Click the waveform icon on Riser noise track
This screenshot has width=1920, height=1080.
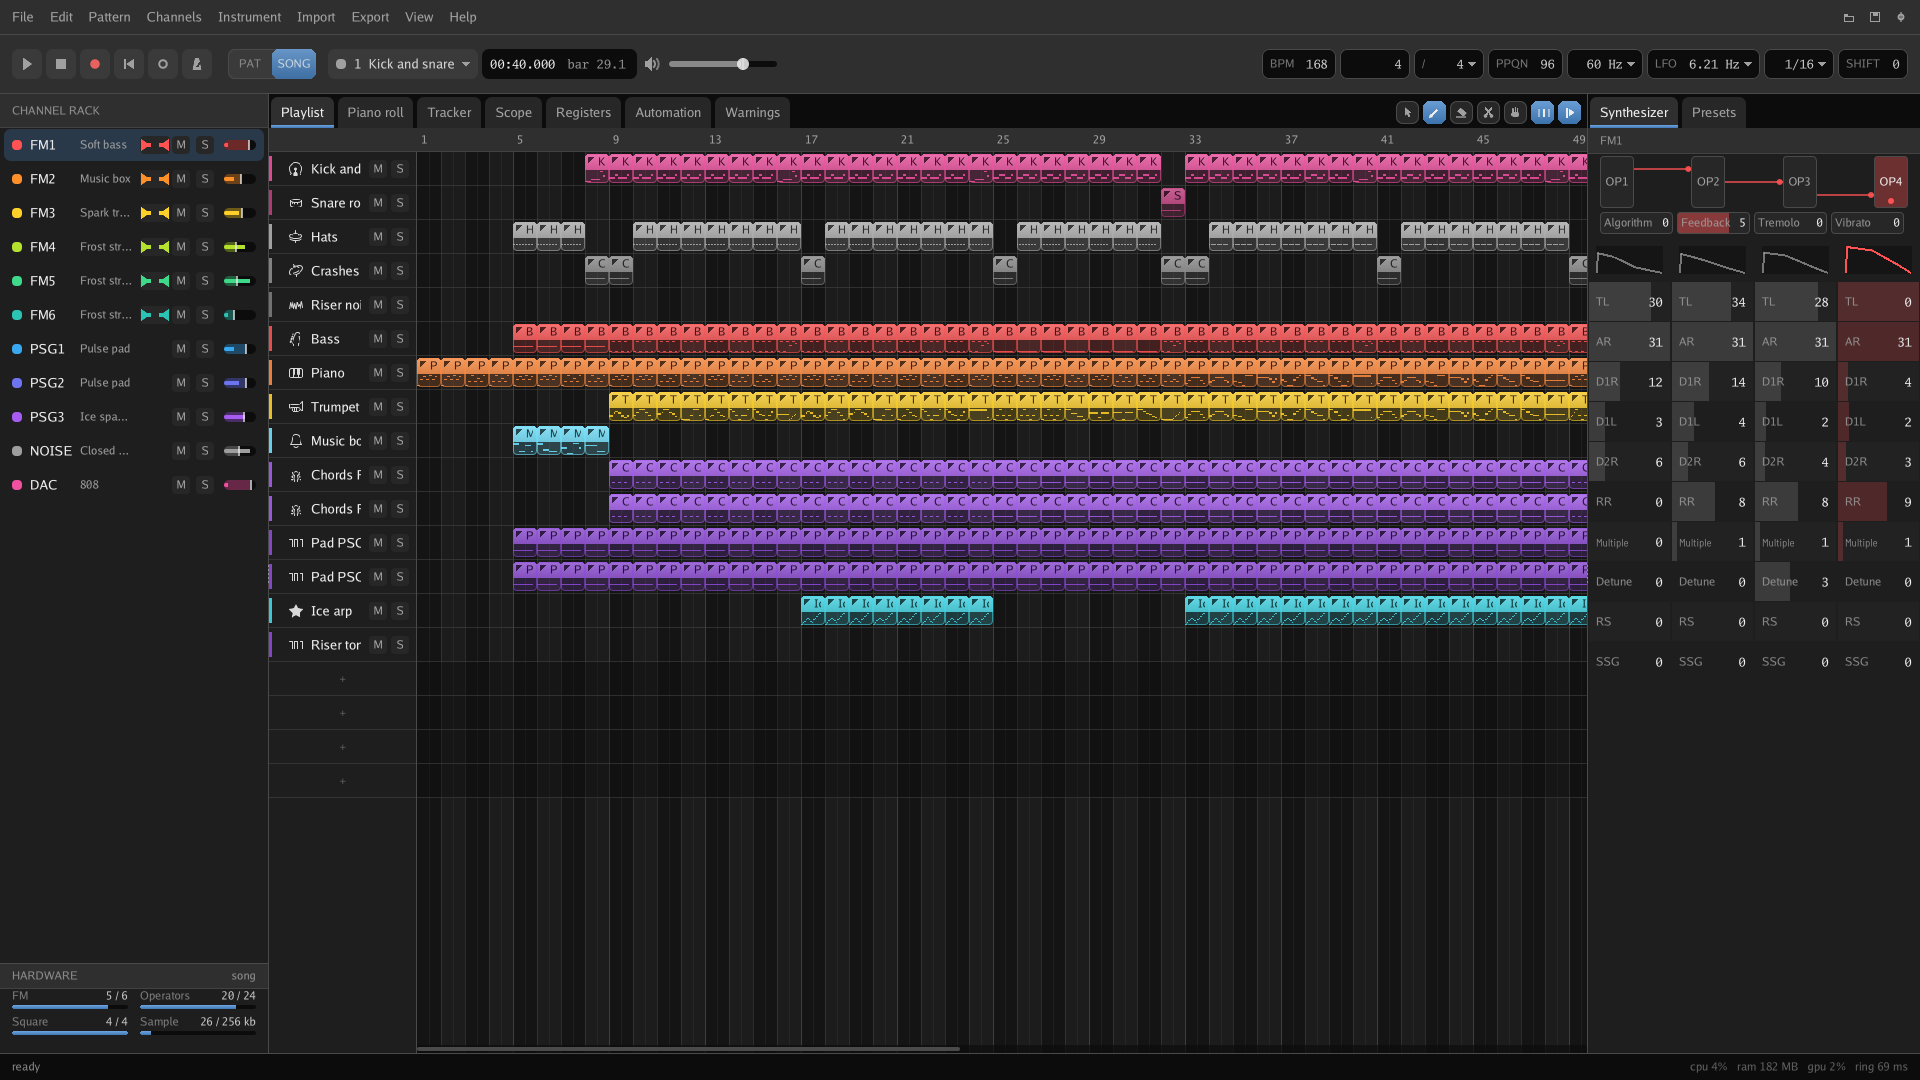point(296,305)
